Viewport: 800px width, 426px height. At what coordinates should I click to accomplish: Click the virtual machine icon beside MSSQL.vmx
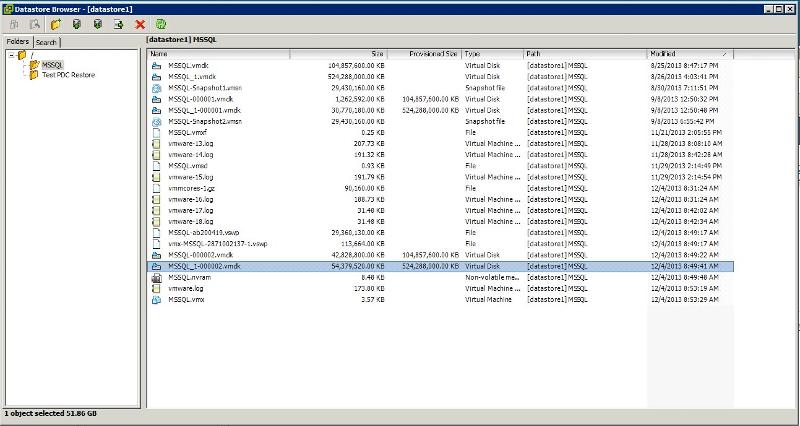[x=157, y=299]
